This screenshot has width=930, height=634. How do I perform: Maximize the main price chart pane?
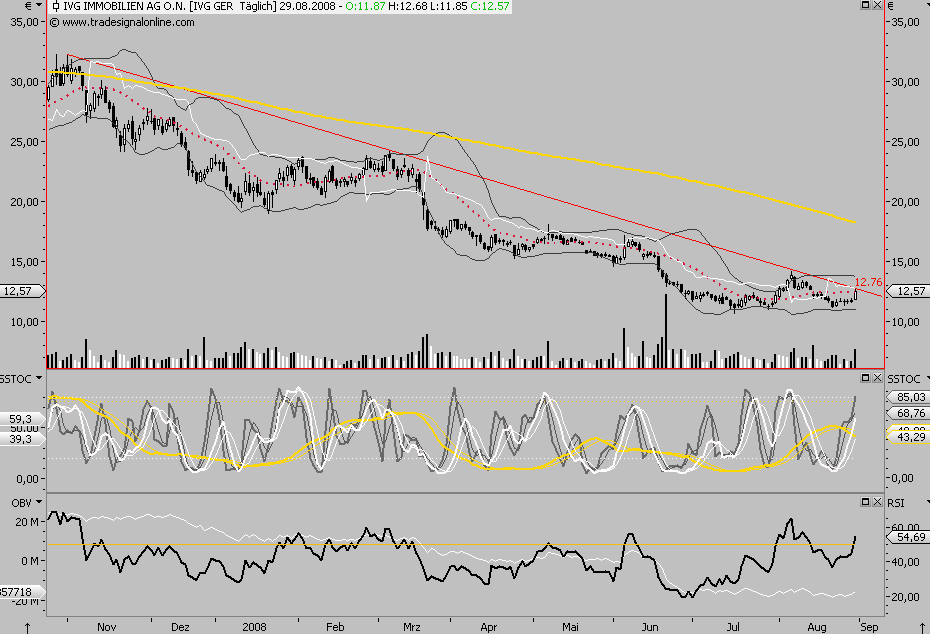click(865, 5)
